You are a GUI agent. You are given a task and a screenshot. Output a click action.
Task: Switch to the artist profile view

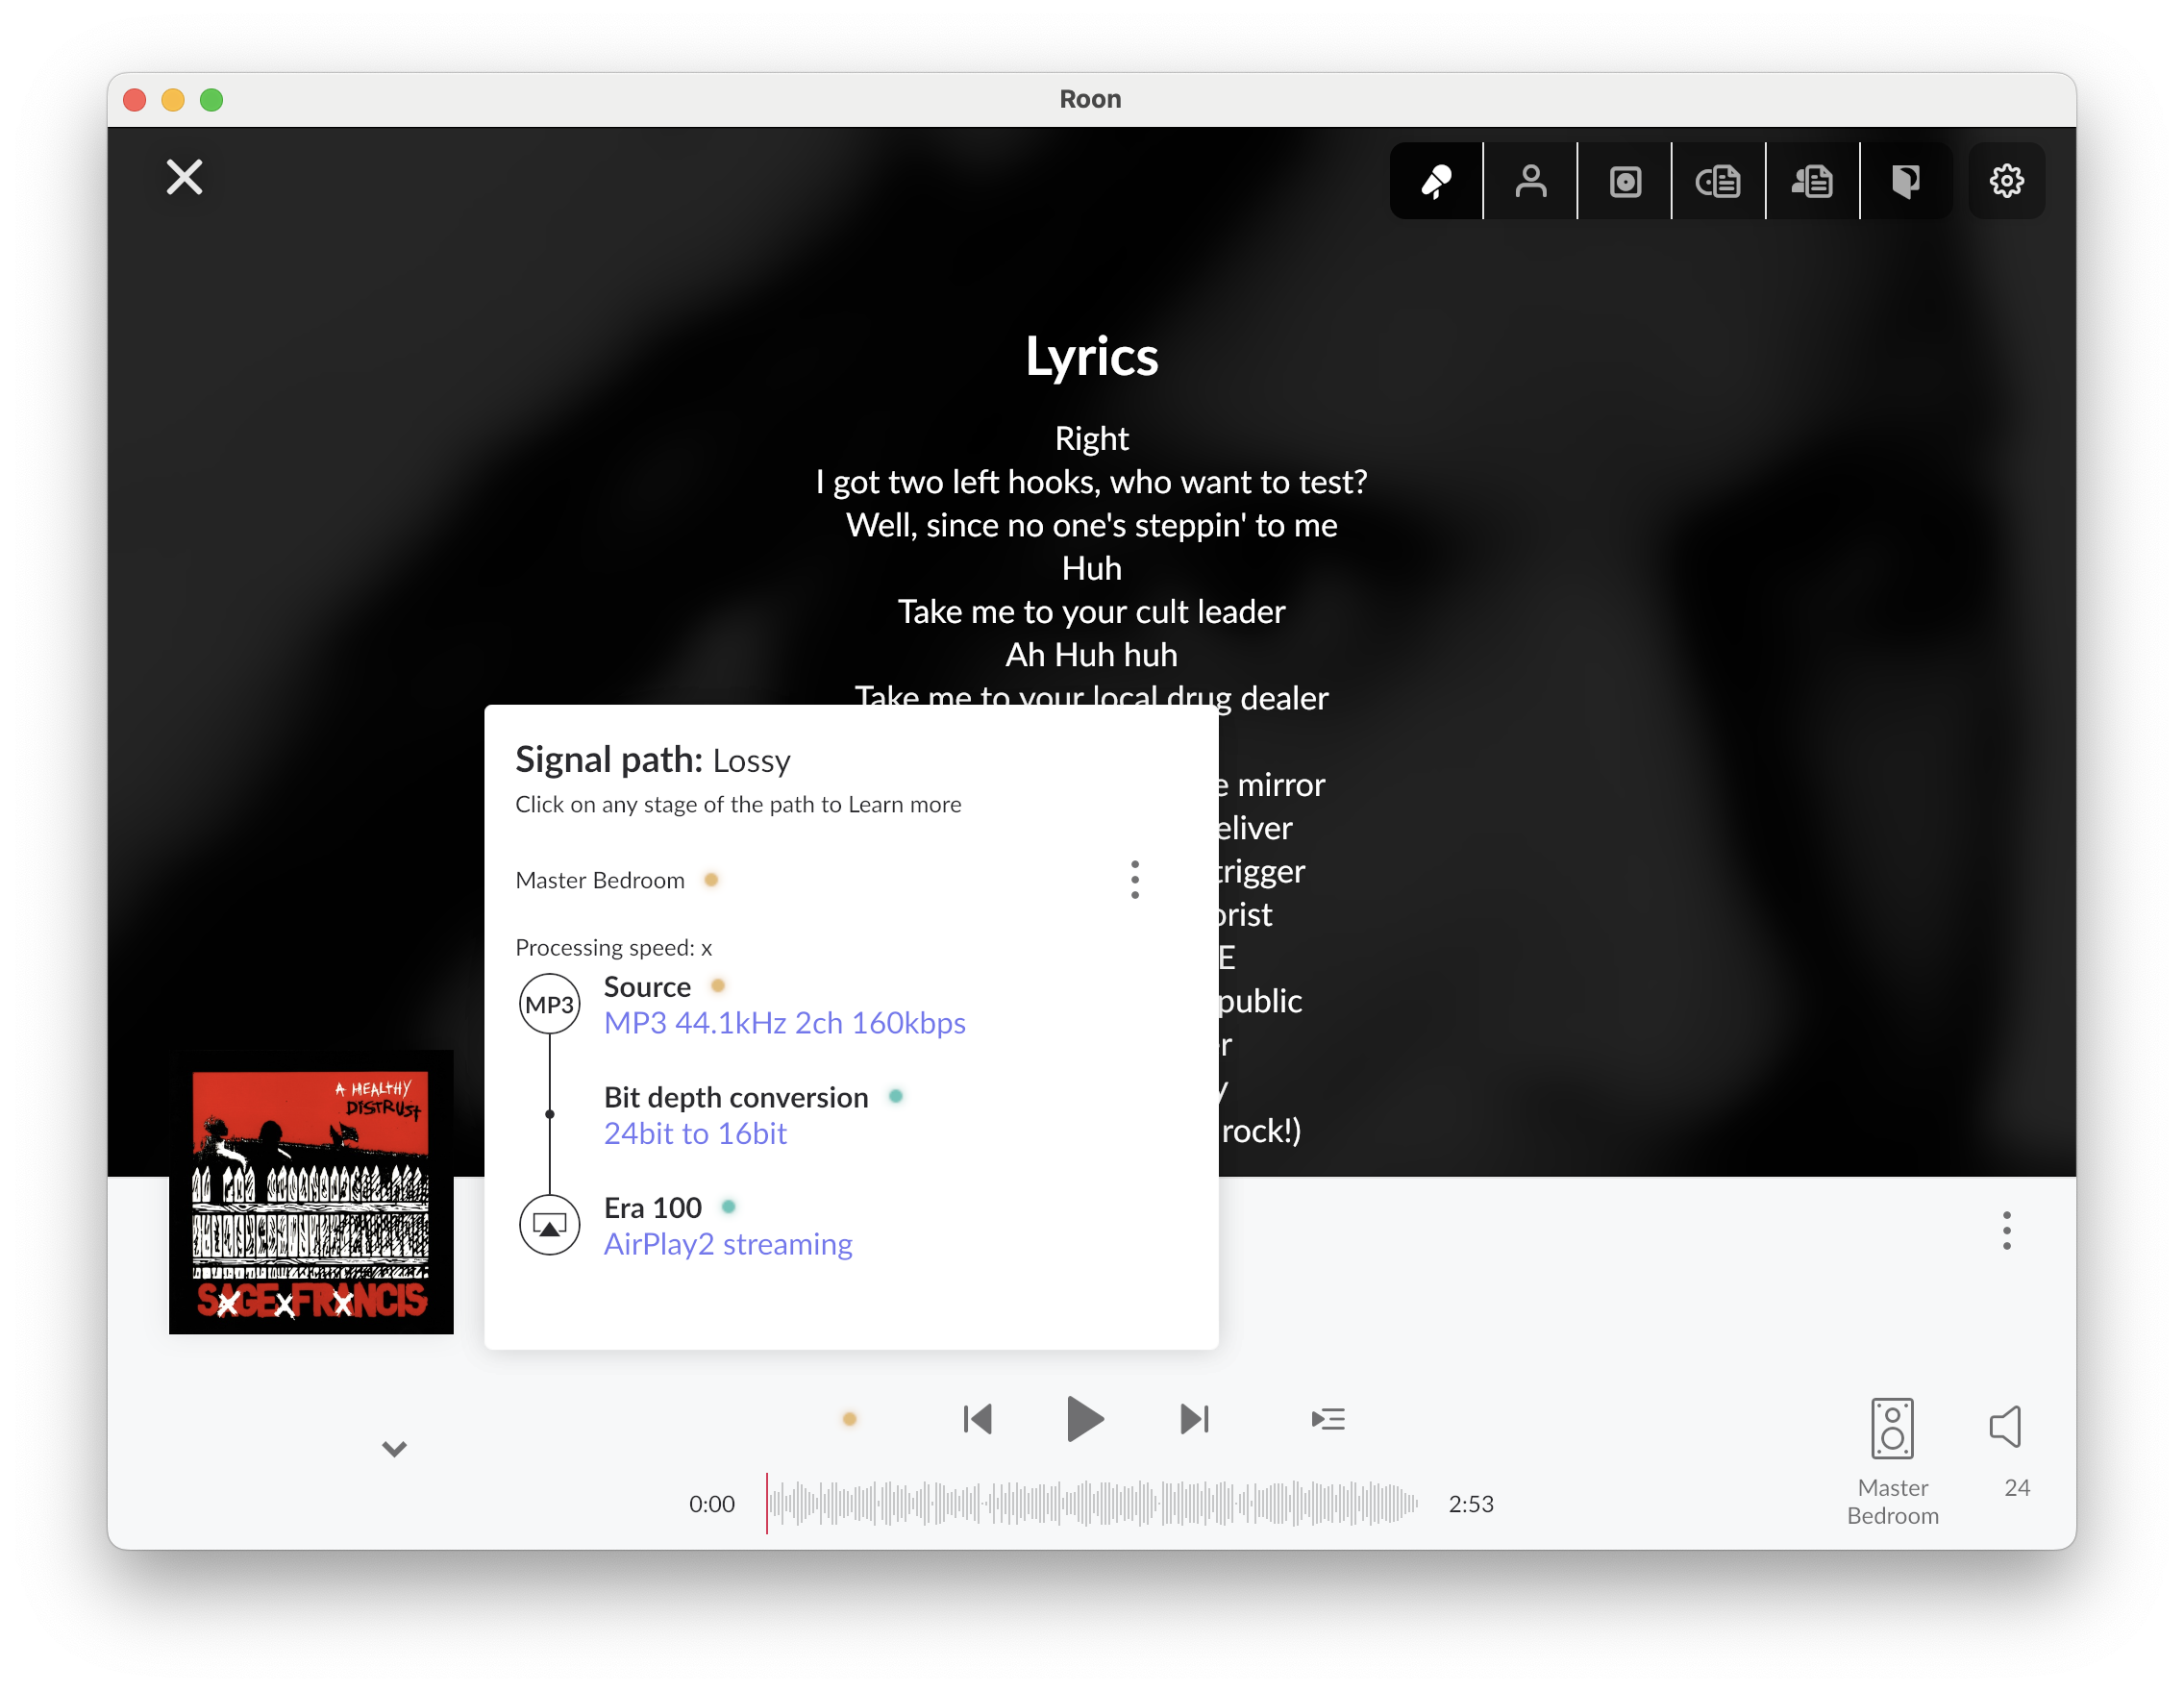coord(1530,181)
